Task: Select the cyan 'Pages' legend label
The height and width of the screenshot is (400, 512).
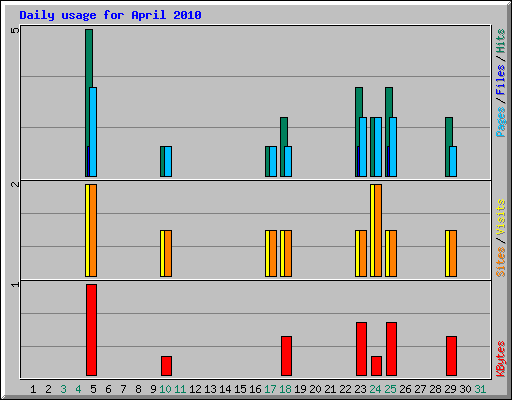Action: pyautogui.click(x=500, y=122)
